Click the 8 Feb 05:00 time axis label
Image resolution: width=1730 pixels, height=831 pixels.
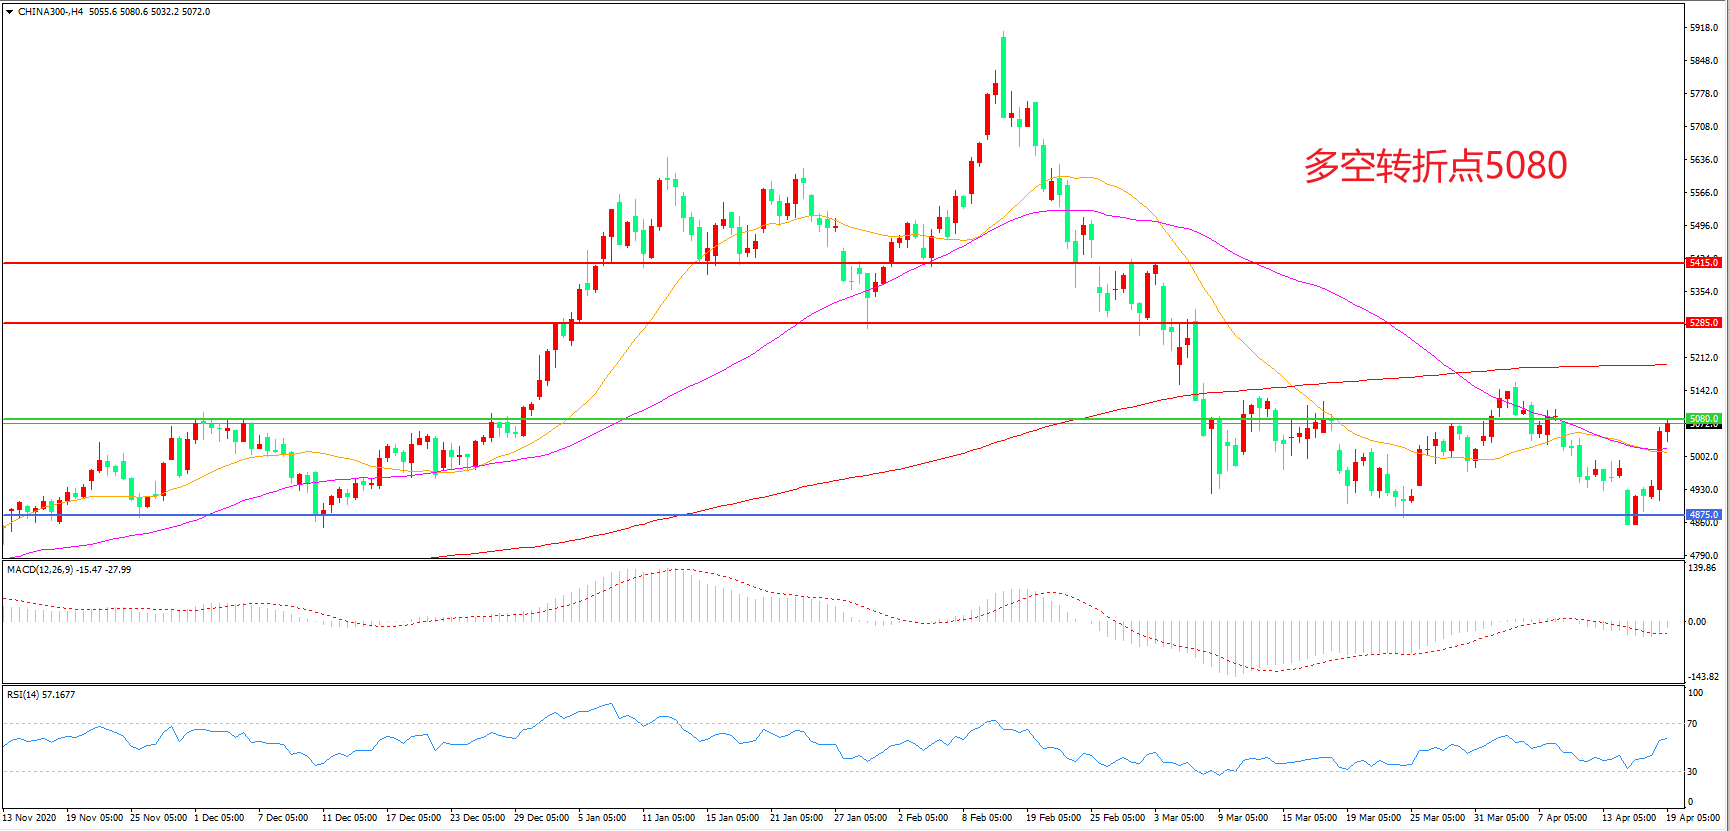pos(986,818)
